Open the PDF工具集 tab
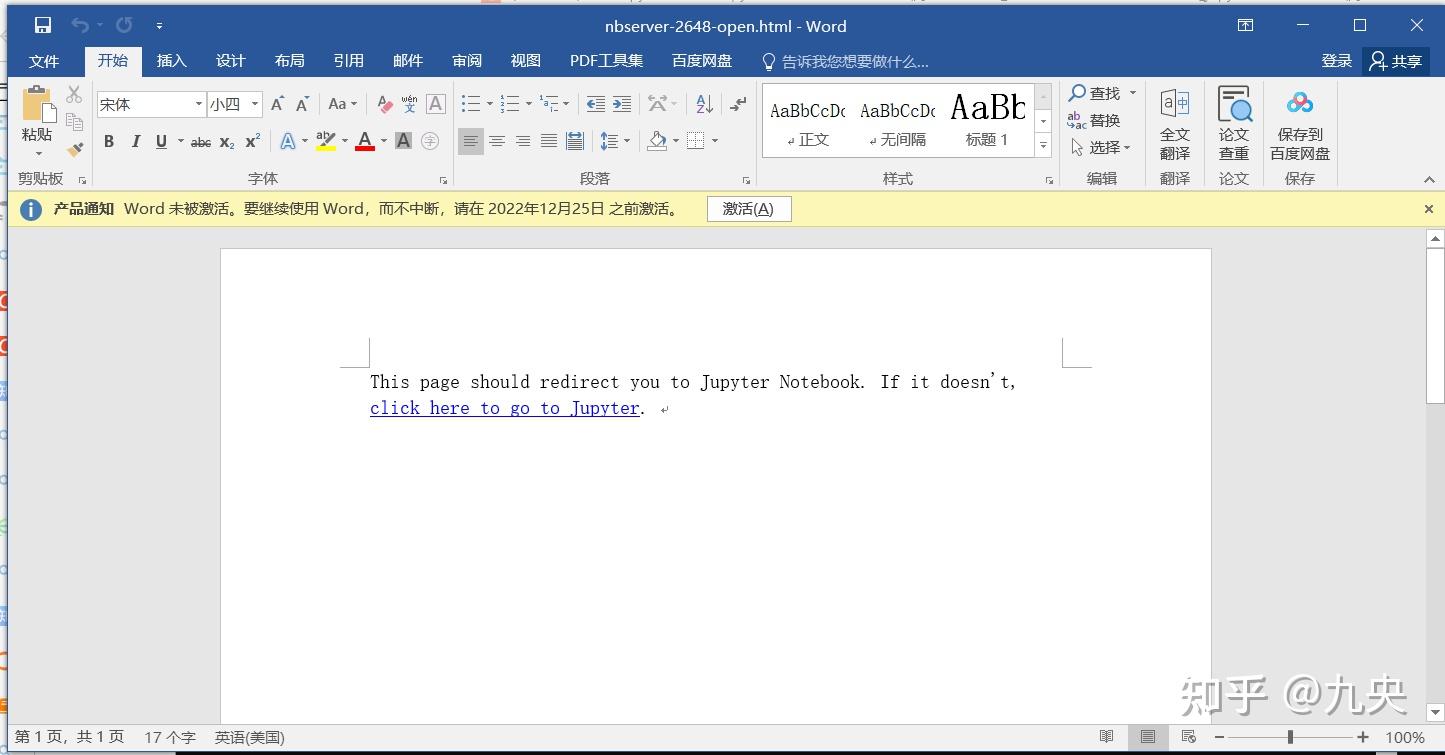Screen dimensions: 1445x755 tap(607, 61)
